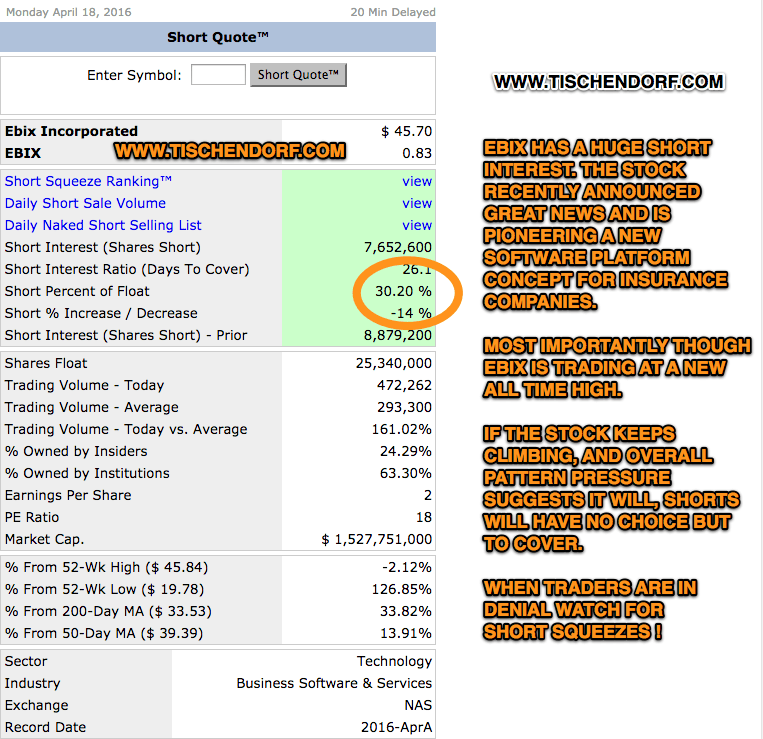Click view next to Daily Short Sale Volume

click(x=417, y=203)
